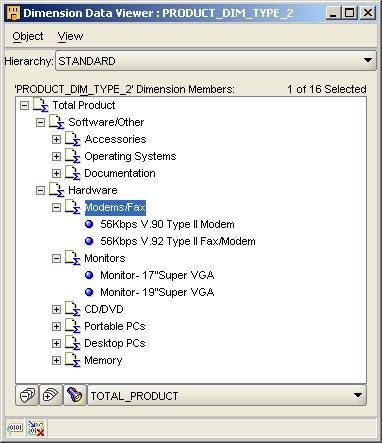
Task: Click the Documentation sigma icon
Action: [73, 173]
